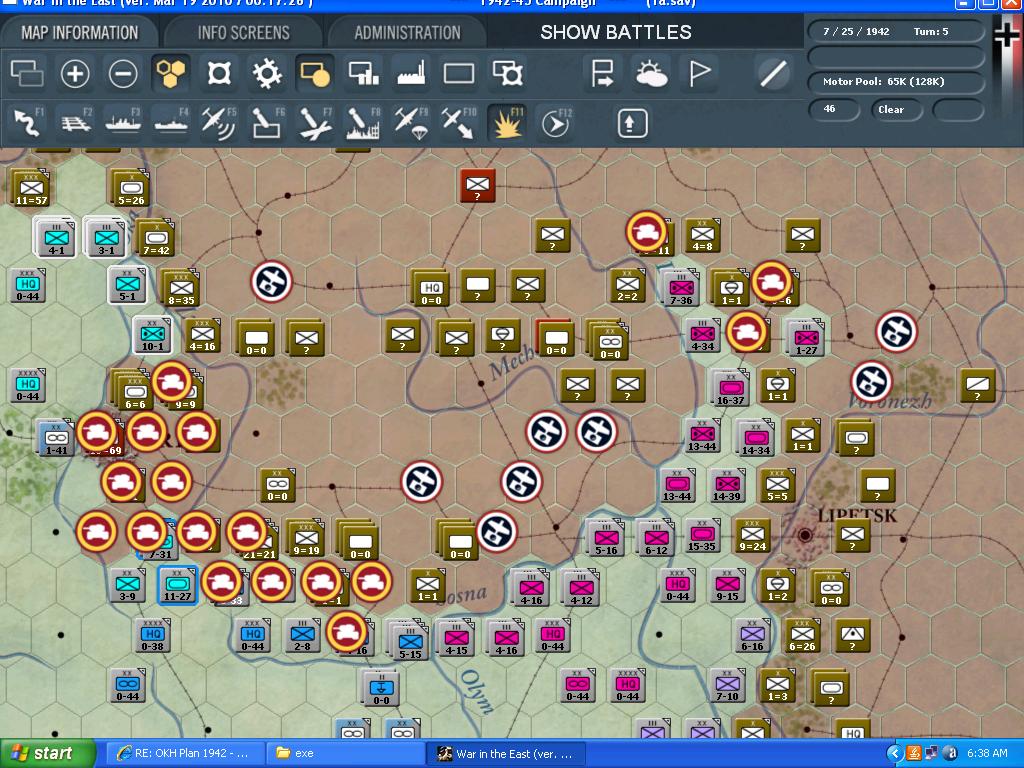Select the unit counter labeled 7=42
Screen dimensions: 1024x768
[155, 238]
